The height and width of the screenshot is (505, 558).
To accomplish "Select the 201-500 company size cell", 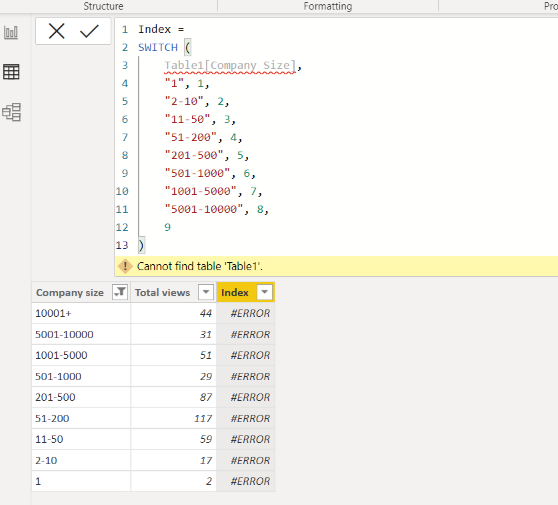I will (x=81, y=397).
